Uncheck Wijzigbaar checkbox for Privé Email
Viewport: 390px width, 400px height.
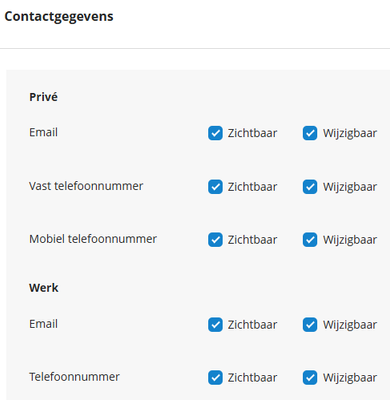(x=310, y=133)
